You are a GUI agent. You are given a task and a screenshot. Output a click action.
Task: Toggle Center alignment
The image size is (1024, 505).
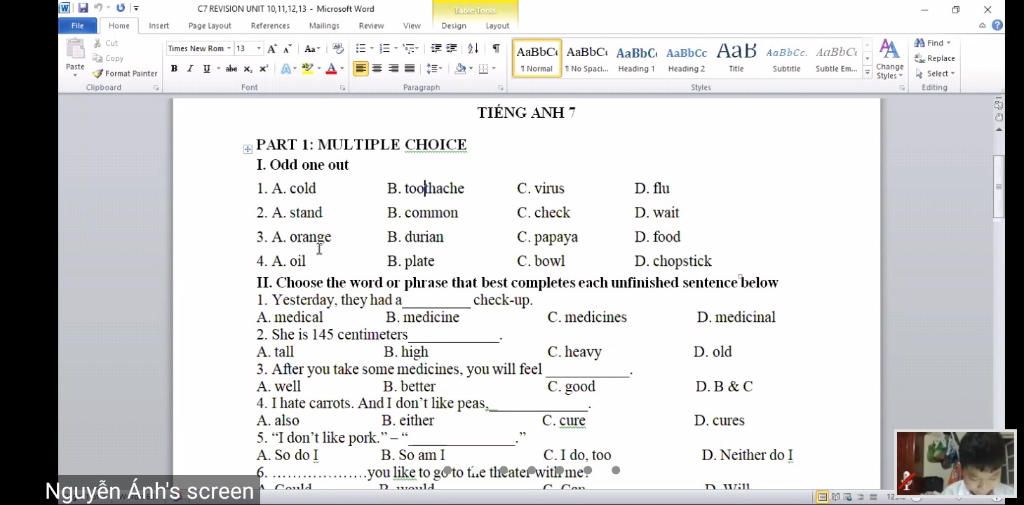(377, 69)
